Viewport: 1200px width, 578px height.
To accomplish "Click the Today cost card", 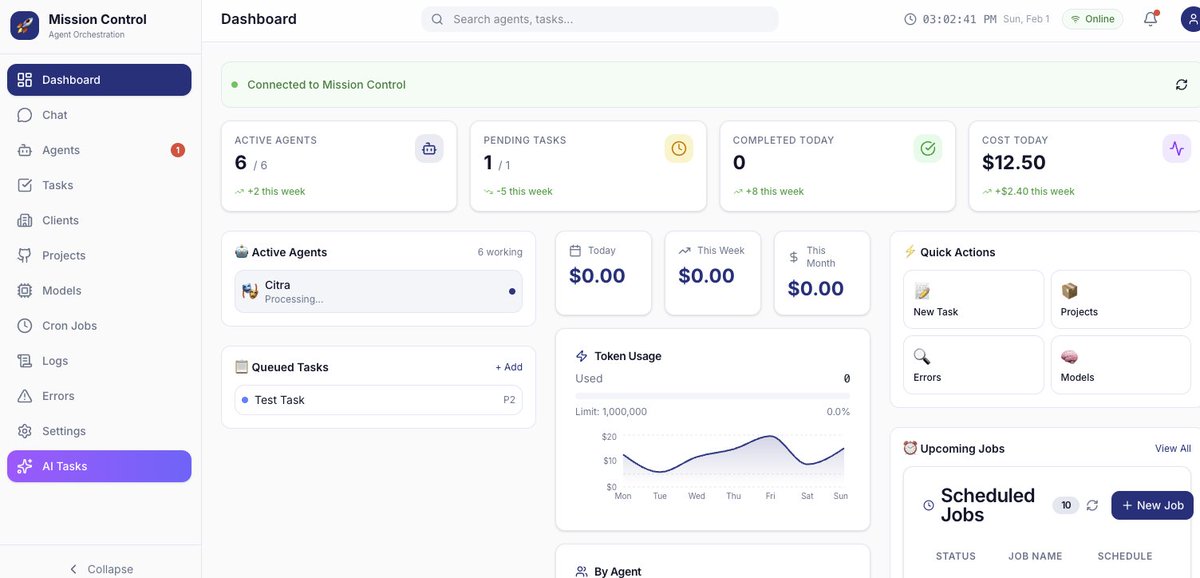I will point(603,274).
